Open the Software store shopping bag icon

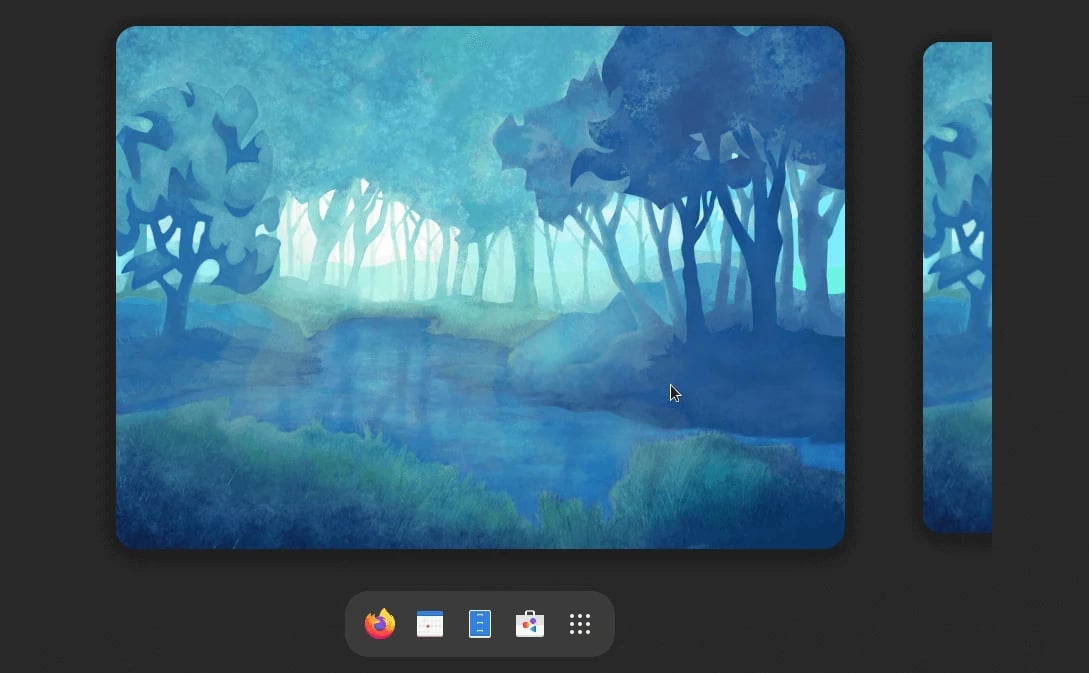pos(530,624)
